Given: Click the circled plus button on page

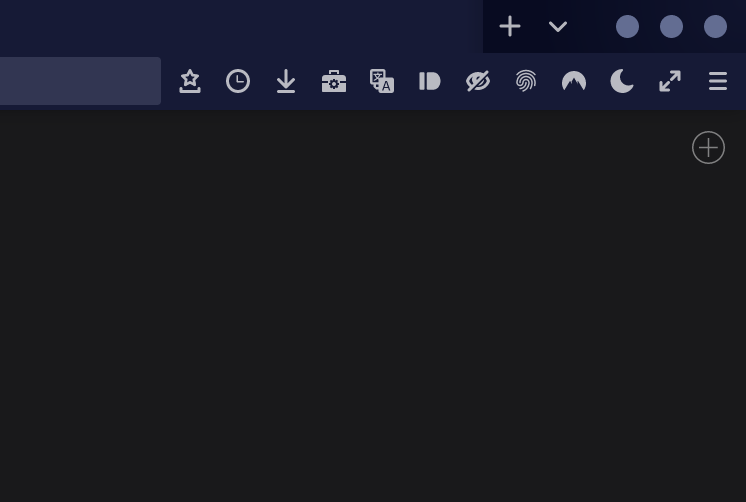Looking at the screenshot, I should coord(708,148).
